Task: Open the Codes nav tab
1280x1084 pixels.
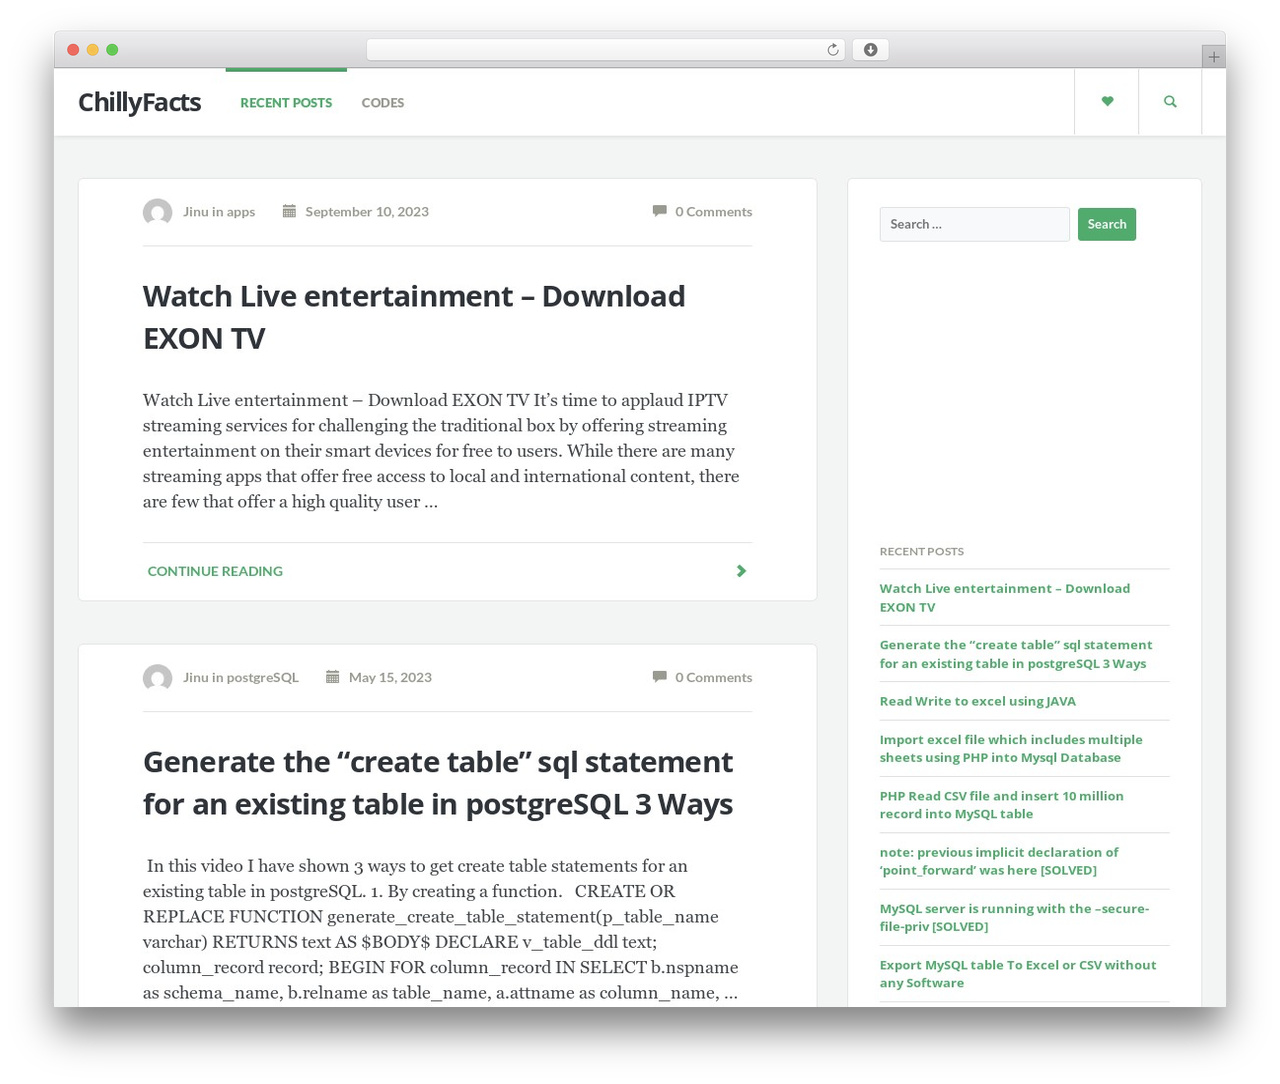Action: coord(383,102)
